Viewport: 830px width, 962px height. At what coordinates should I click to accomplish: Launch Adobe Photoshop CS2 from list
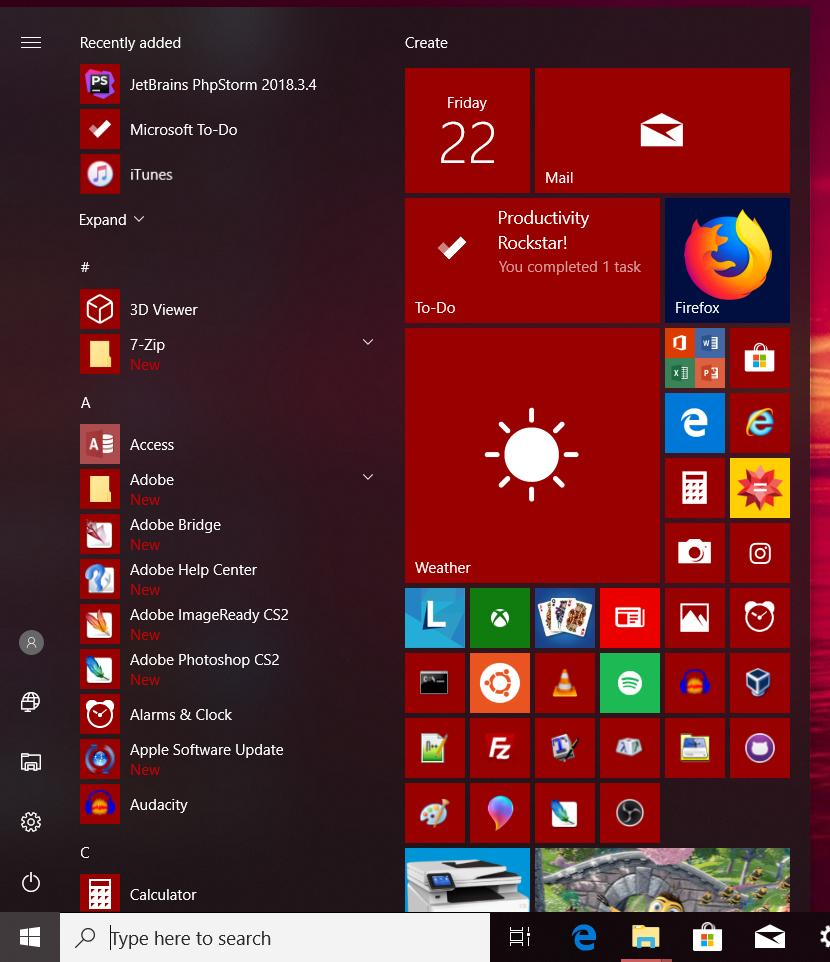click(x=227, y=669)
